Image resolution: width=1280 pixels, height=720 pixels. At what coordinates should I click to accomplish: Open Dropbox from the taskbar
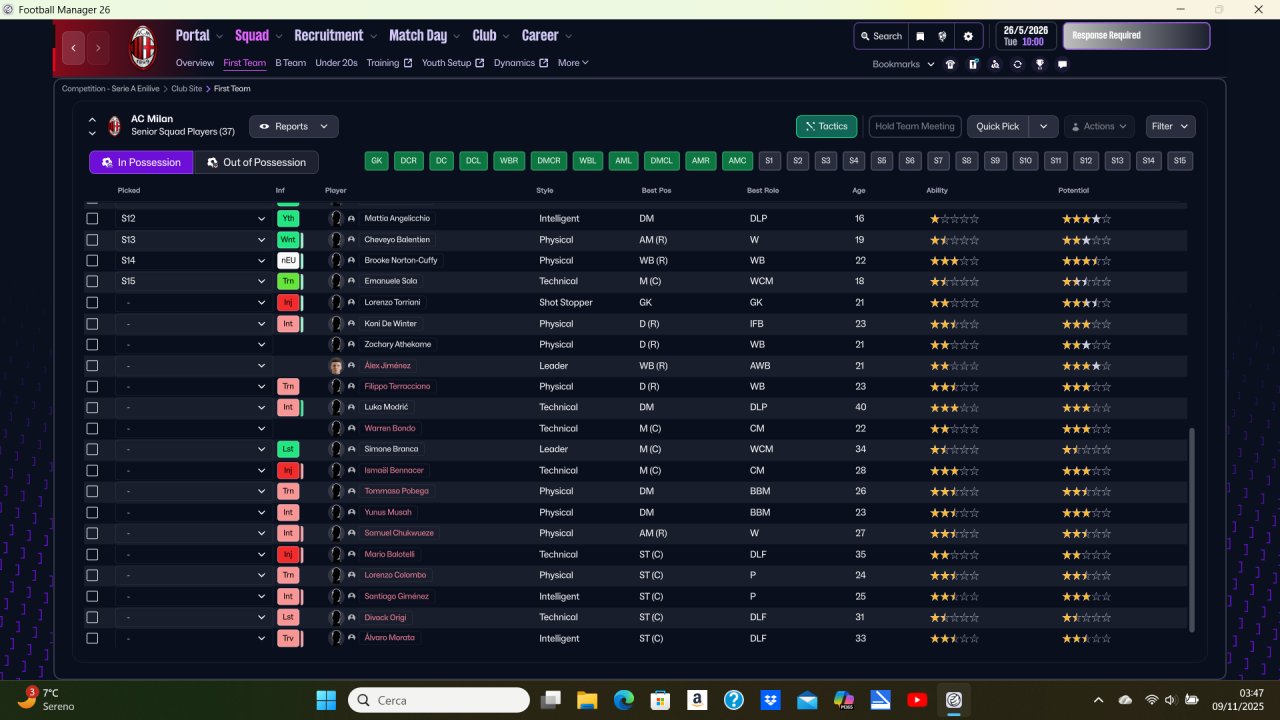pyautogui.click(x=770, y=700)
